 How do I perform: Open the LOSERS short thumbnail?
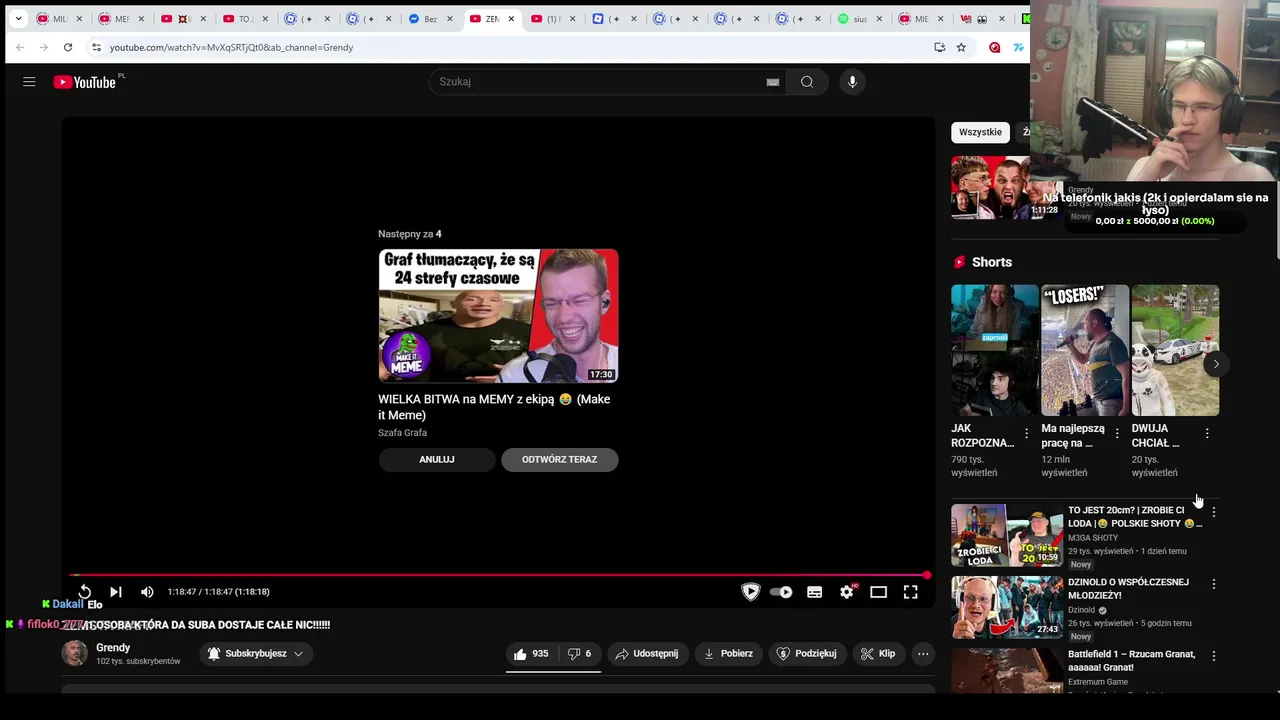[1085, 350]
